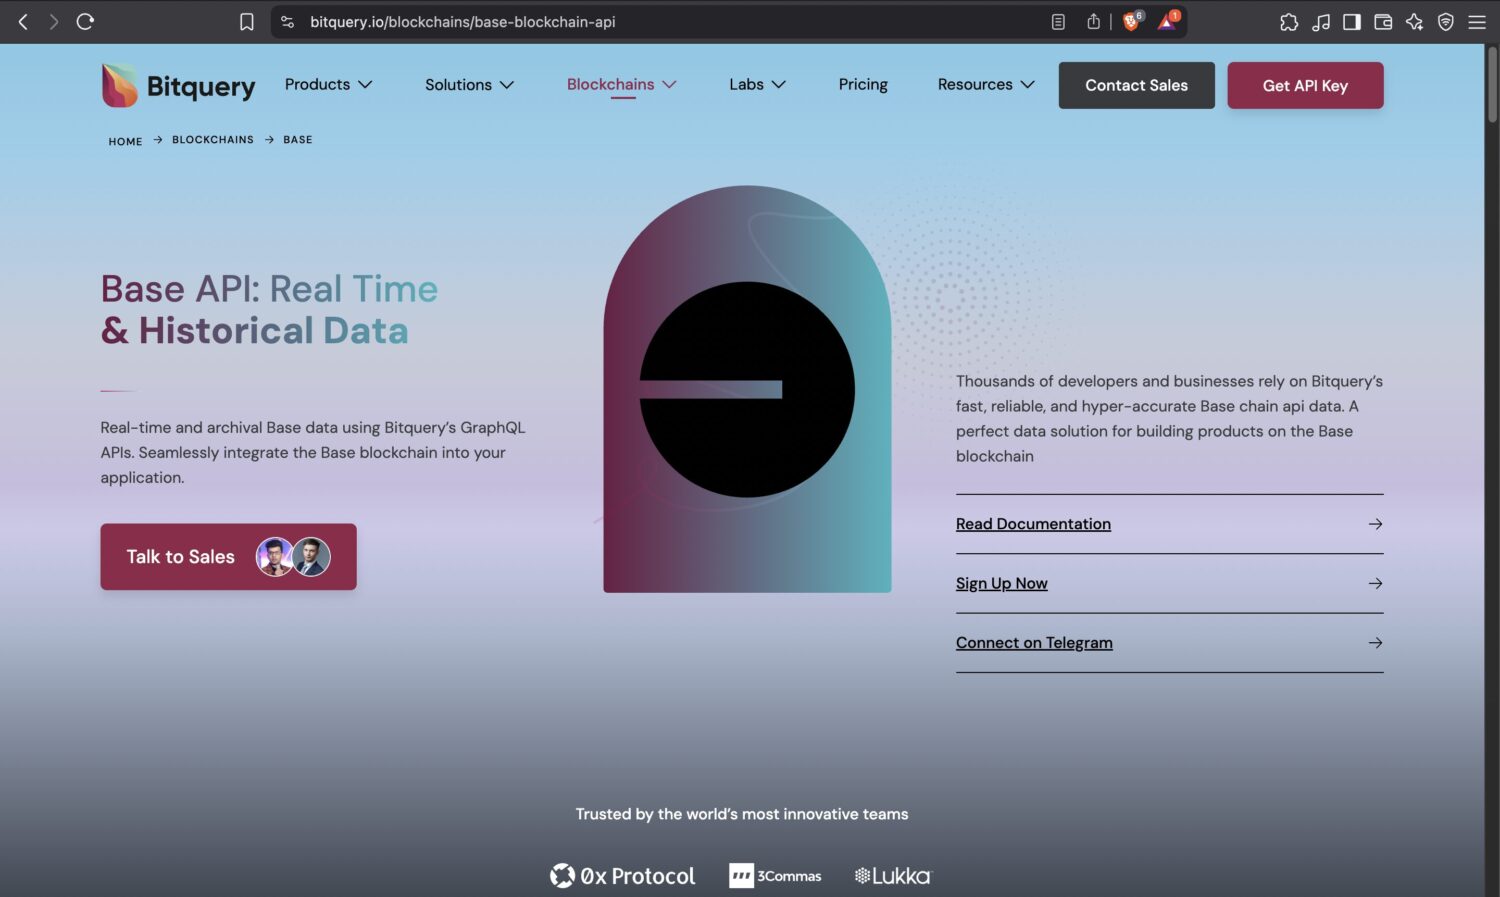Screen dimensions: 1500x897
Task: Open the Sign Up Now link
Action: click(1001, 584)
